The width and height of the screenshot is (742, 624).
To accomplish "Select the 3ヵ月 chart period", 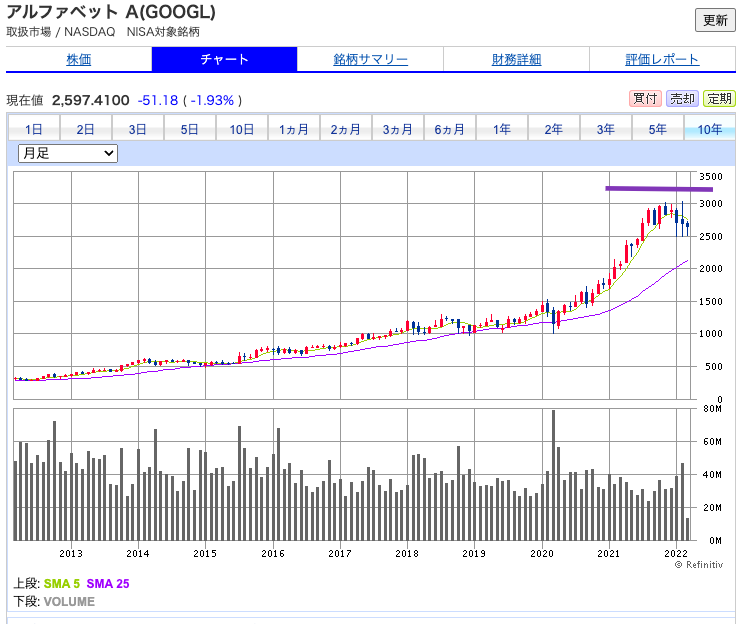I will 398,129.
